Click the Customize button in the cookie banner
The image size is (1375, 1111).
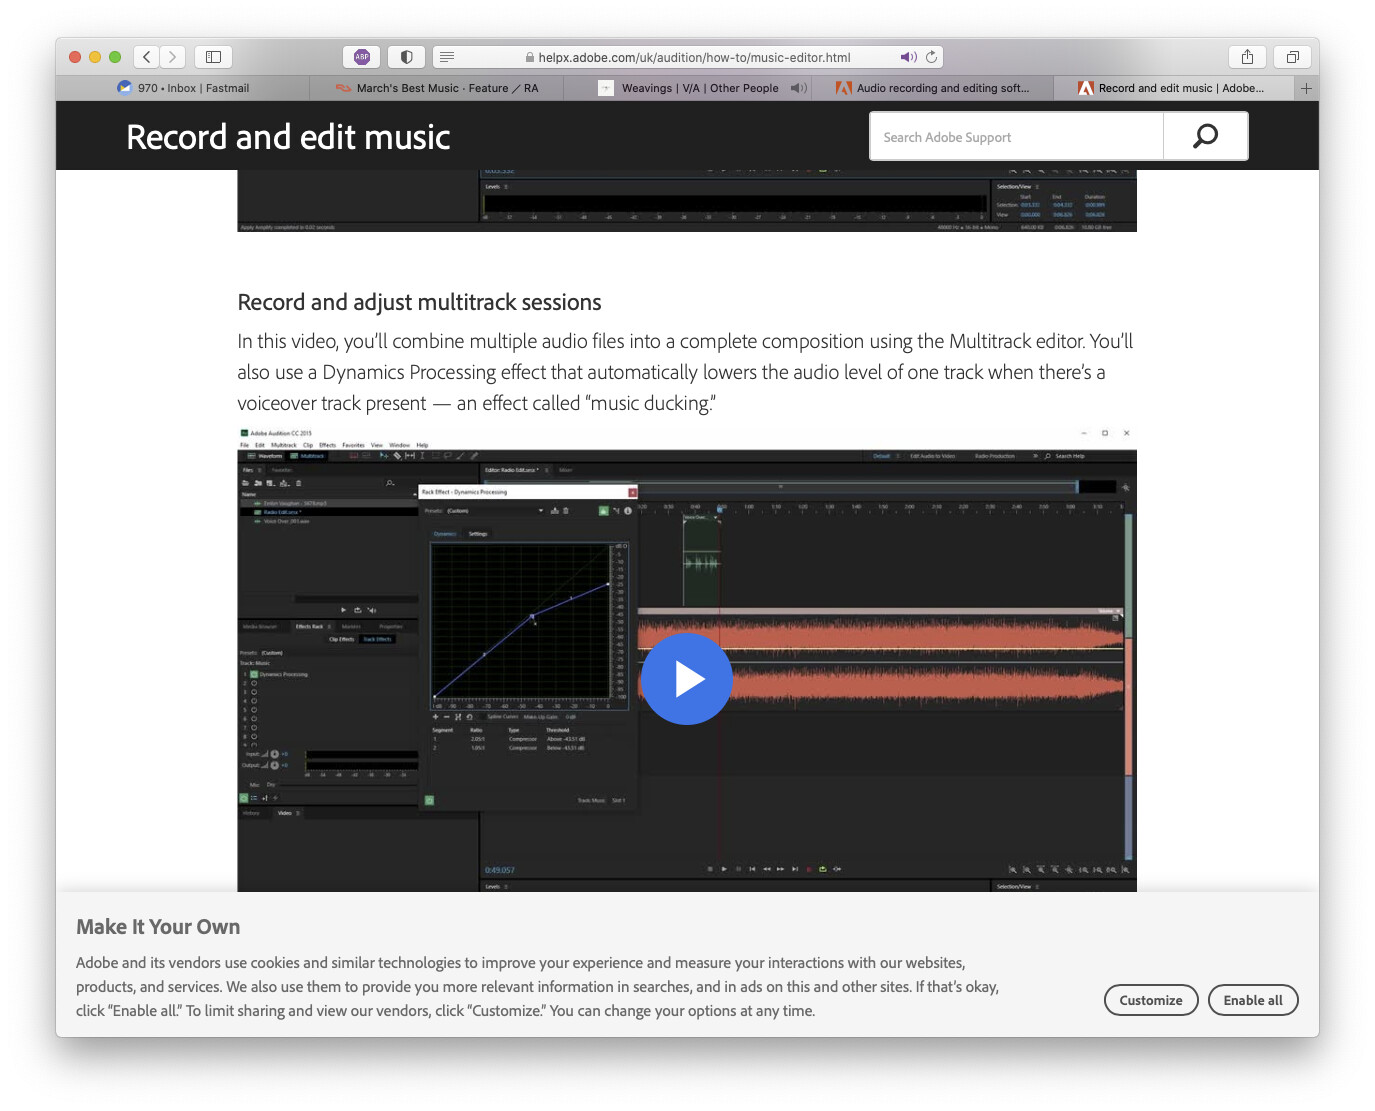(1150, 1000)
